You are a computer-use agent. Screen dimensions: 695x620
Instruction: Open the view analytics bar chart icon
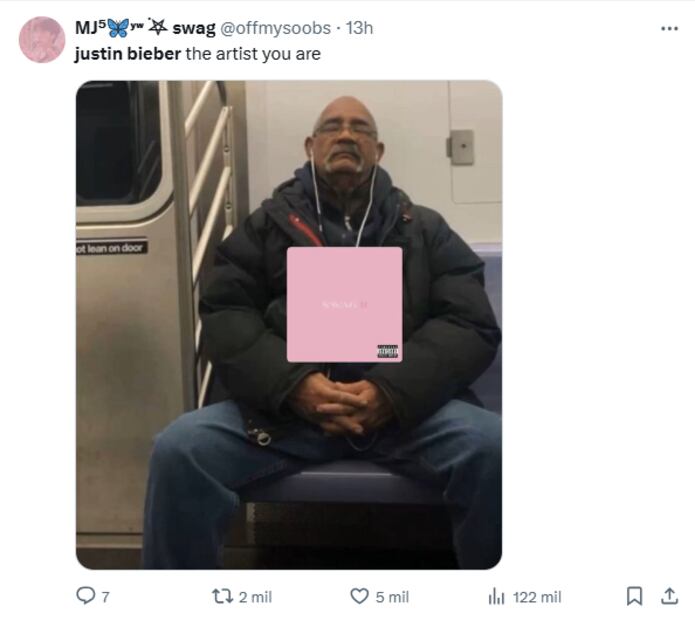coord(496,597)
